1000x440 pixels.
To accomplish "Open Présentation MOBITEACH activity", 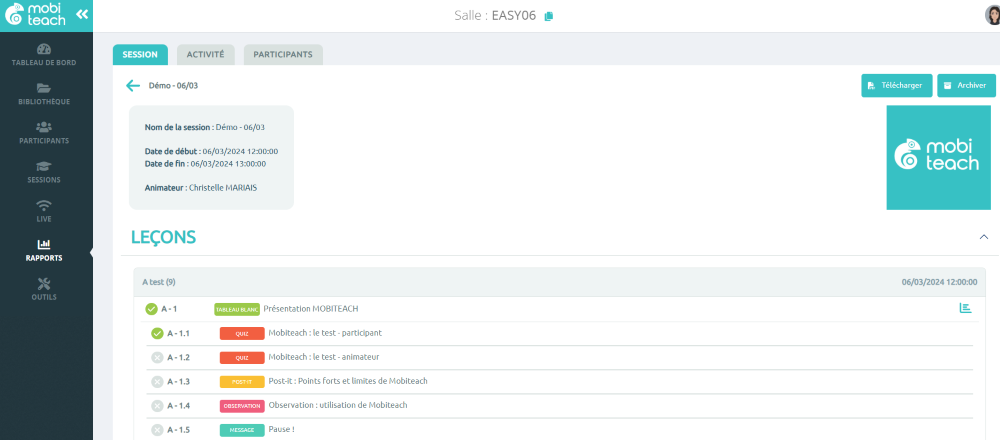I will (311, 309).
